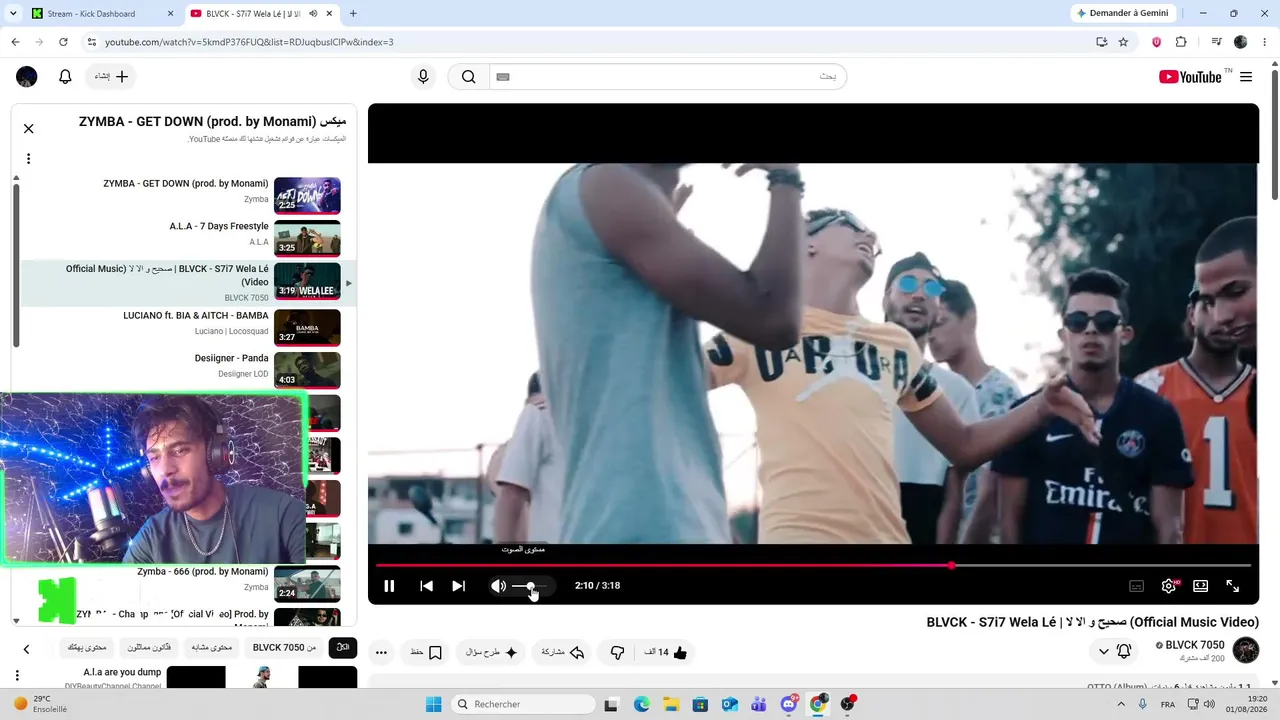
Task: Open the Windows Start menu
Action: point(433,704)
